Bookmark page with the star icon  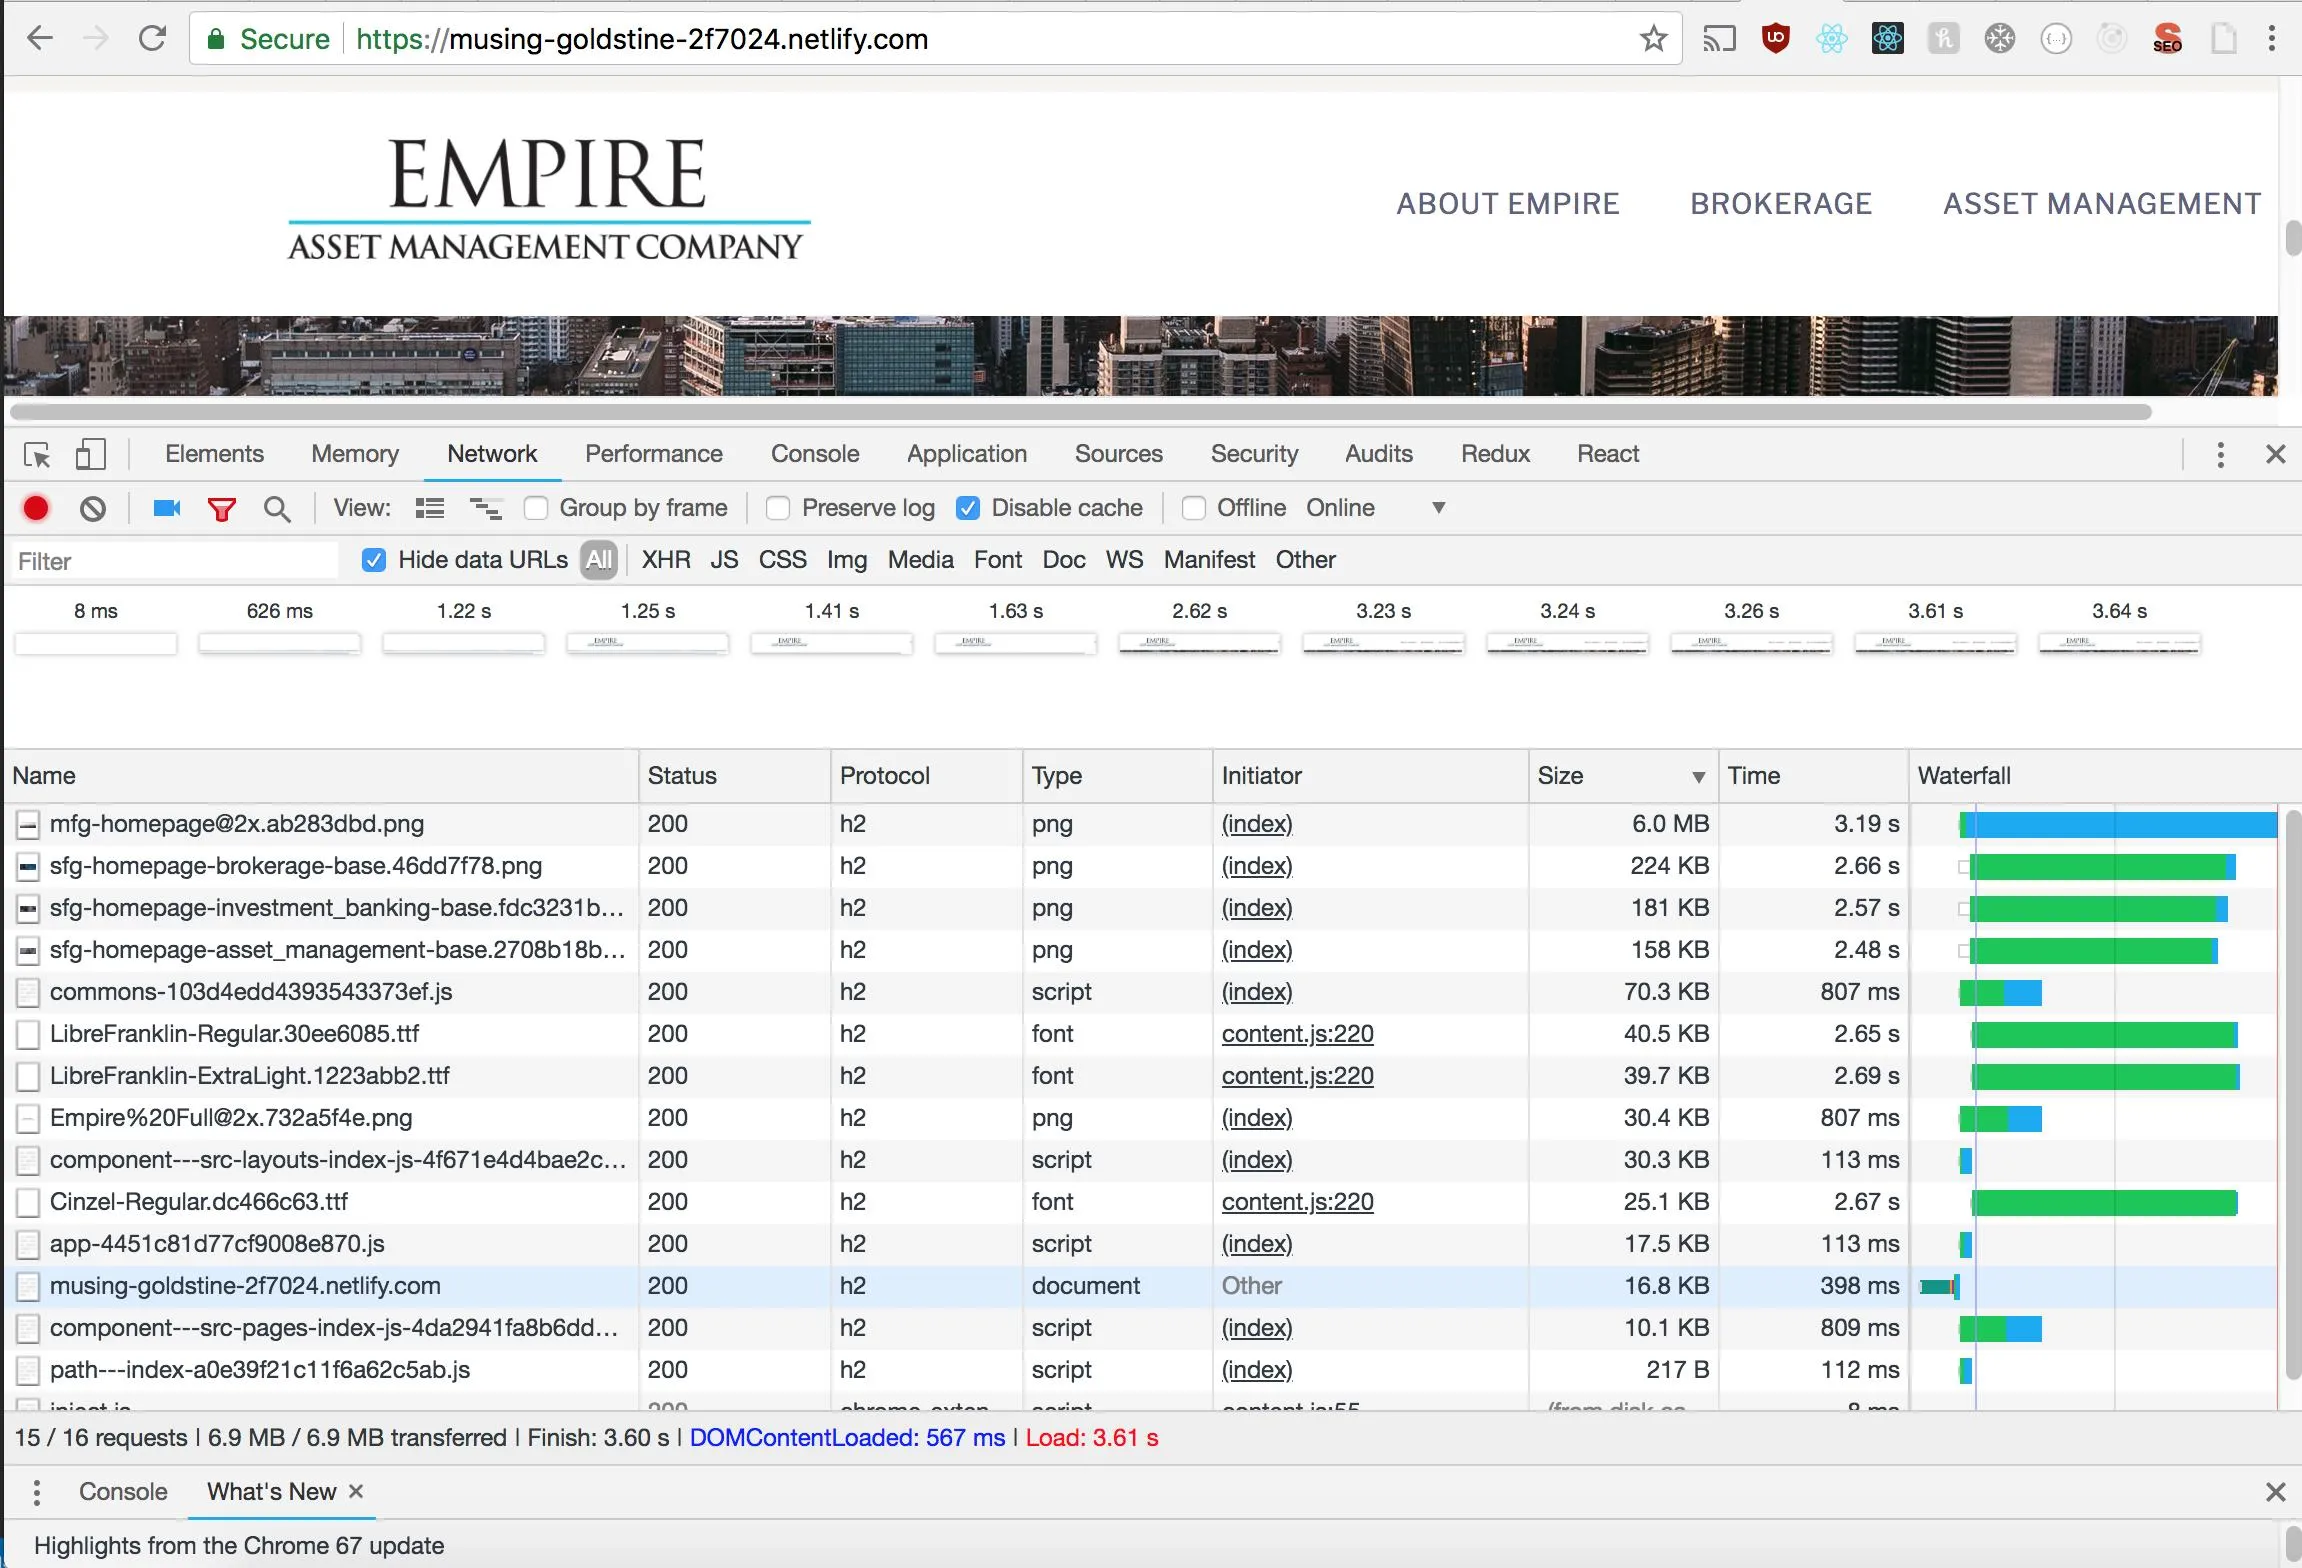(1653, 39)
